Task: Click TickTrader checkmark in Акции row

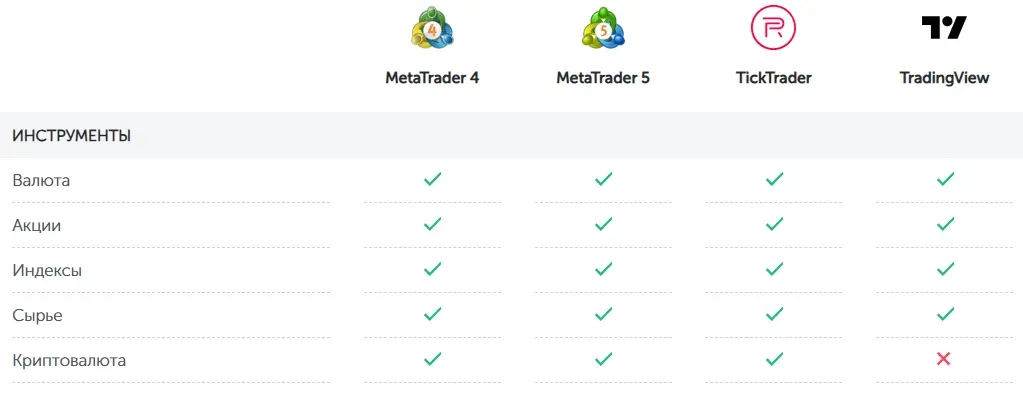Action: (x=774, y=225)
